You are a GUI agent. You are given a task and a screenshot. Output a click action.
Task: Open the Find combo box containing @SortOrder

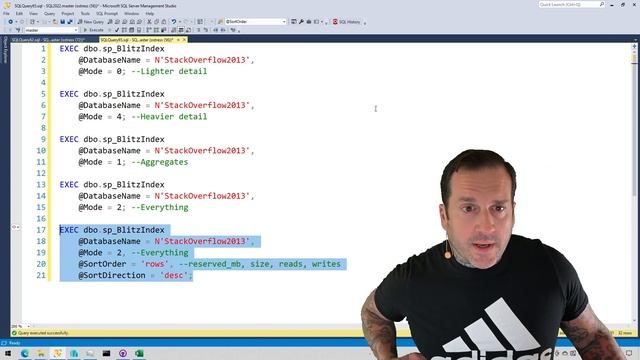tap(256, 22)
